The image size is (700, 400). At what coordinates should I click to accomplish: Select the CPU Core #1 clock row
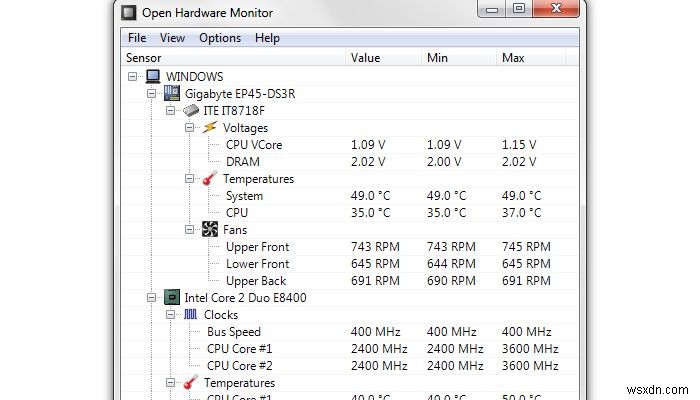click(x=350, y=349)
